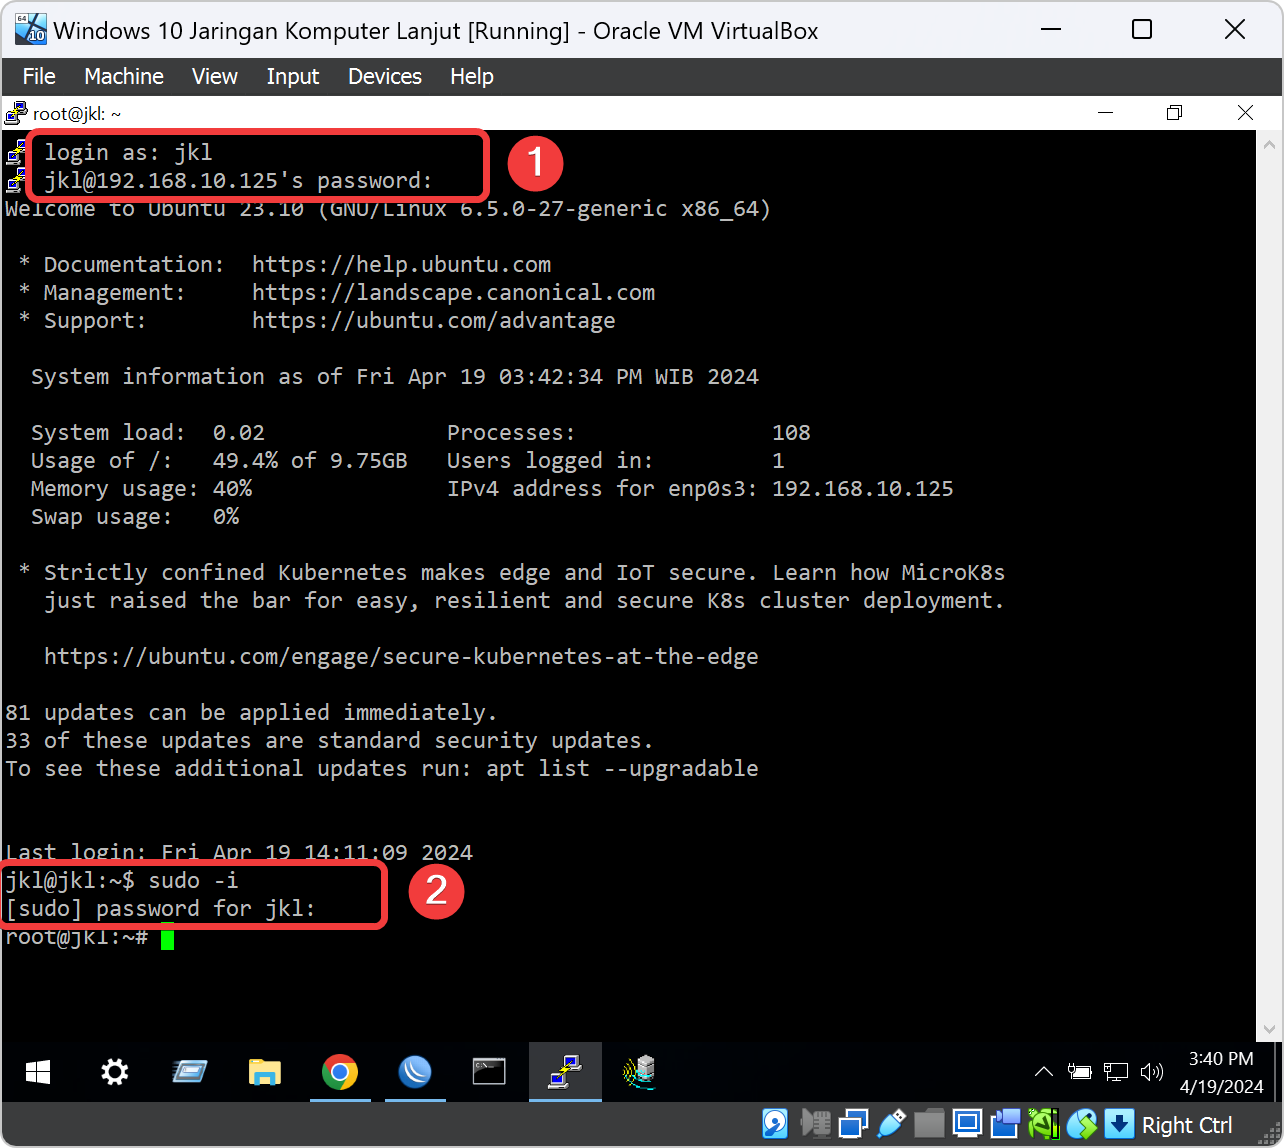
Task: Click the battery power tray icon
Action: click(x=1080, y=1072)
